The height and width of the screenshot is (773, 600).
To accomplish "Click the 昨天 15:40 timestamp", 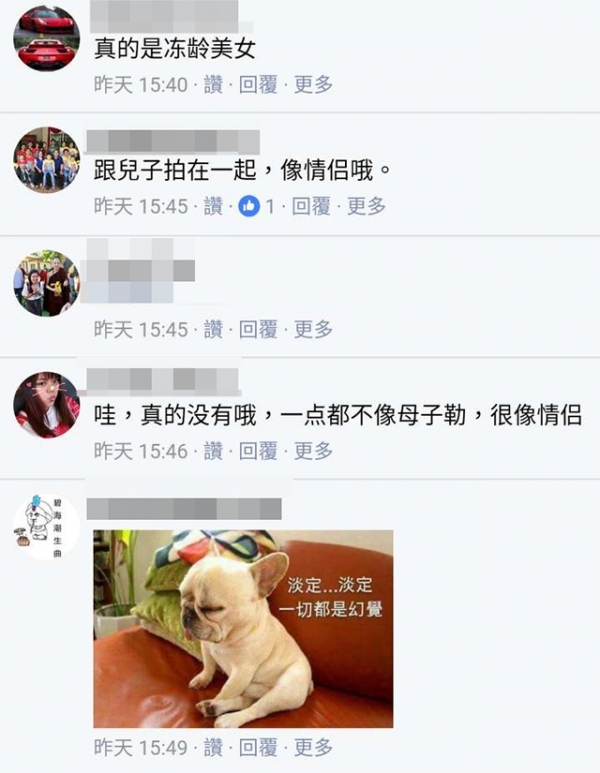I will click(141, 85).
